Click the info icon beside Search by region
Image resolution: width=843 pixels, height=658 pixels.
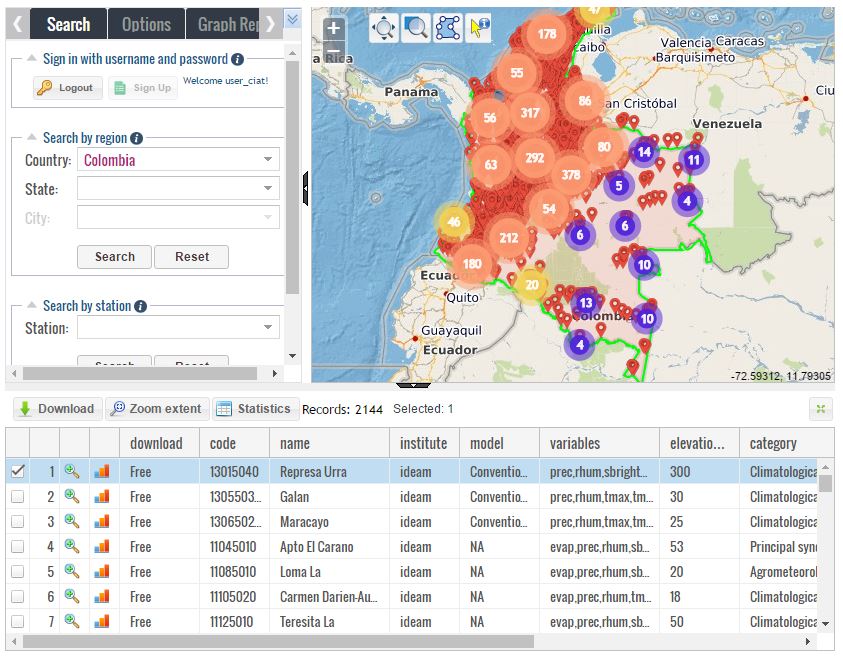[x=136, y=138]
